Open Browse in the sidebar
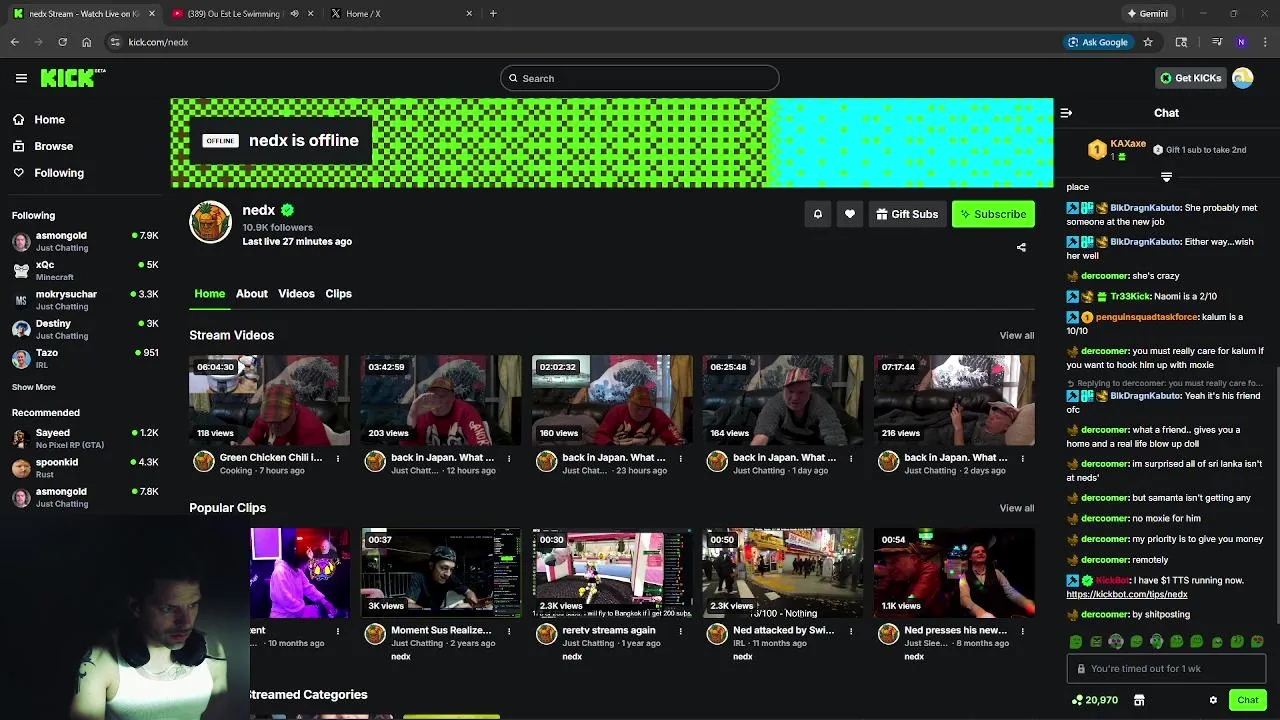1280x720 pixels. point(53,146)
